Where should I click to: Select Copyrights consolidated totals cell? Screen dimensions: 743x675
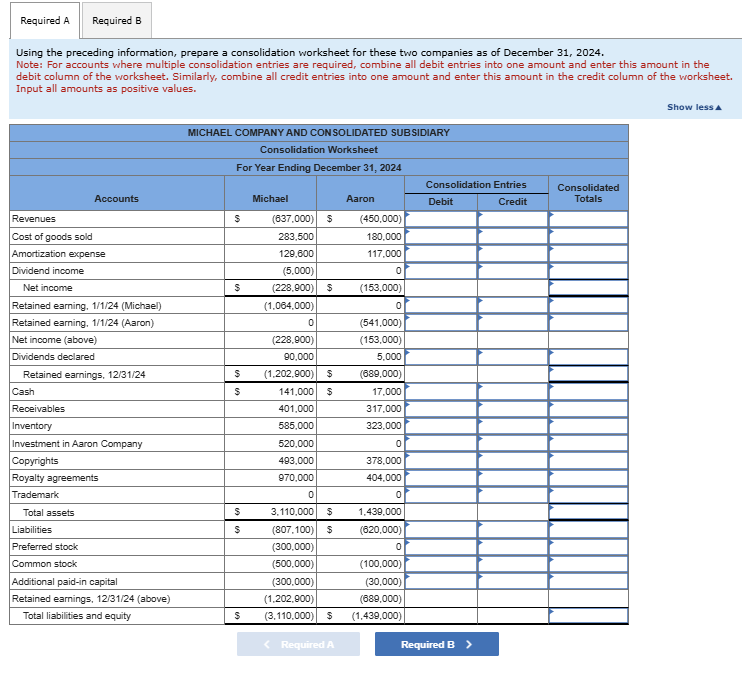click(x=589, y=460)
